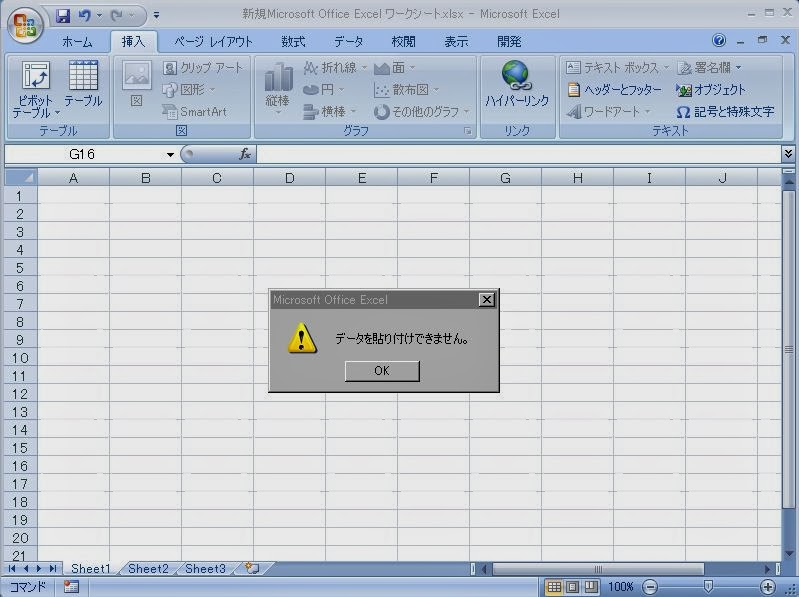799x597 pixels.
Task: Insert a picture (図) from file
Action: 137,84
